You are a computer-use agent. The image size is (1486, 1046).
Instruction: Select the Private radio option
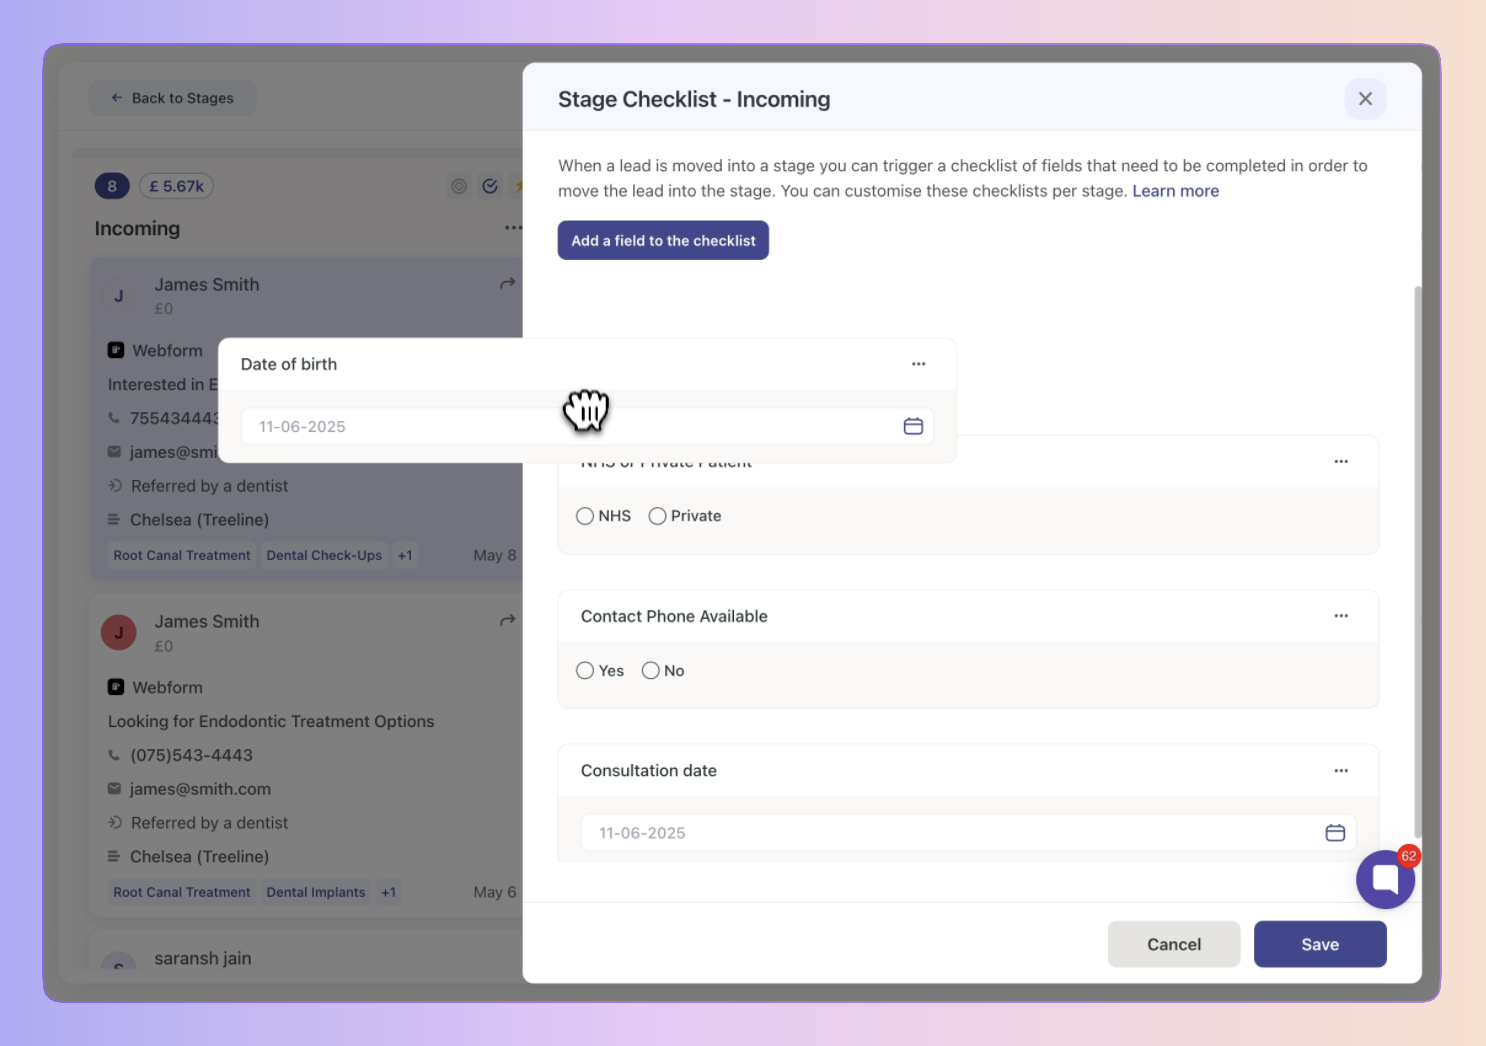coord(657,516)
